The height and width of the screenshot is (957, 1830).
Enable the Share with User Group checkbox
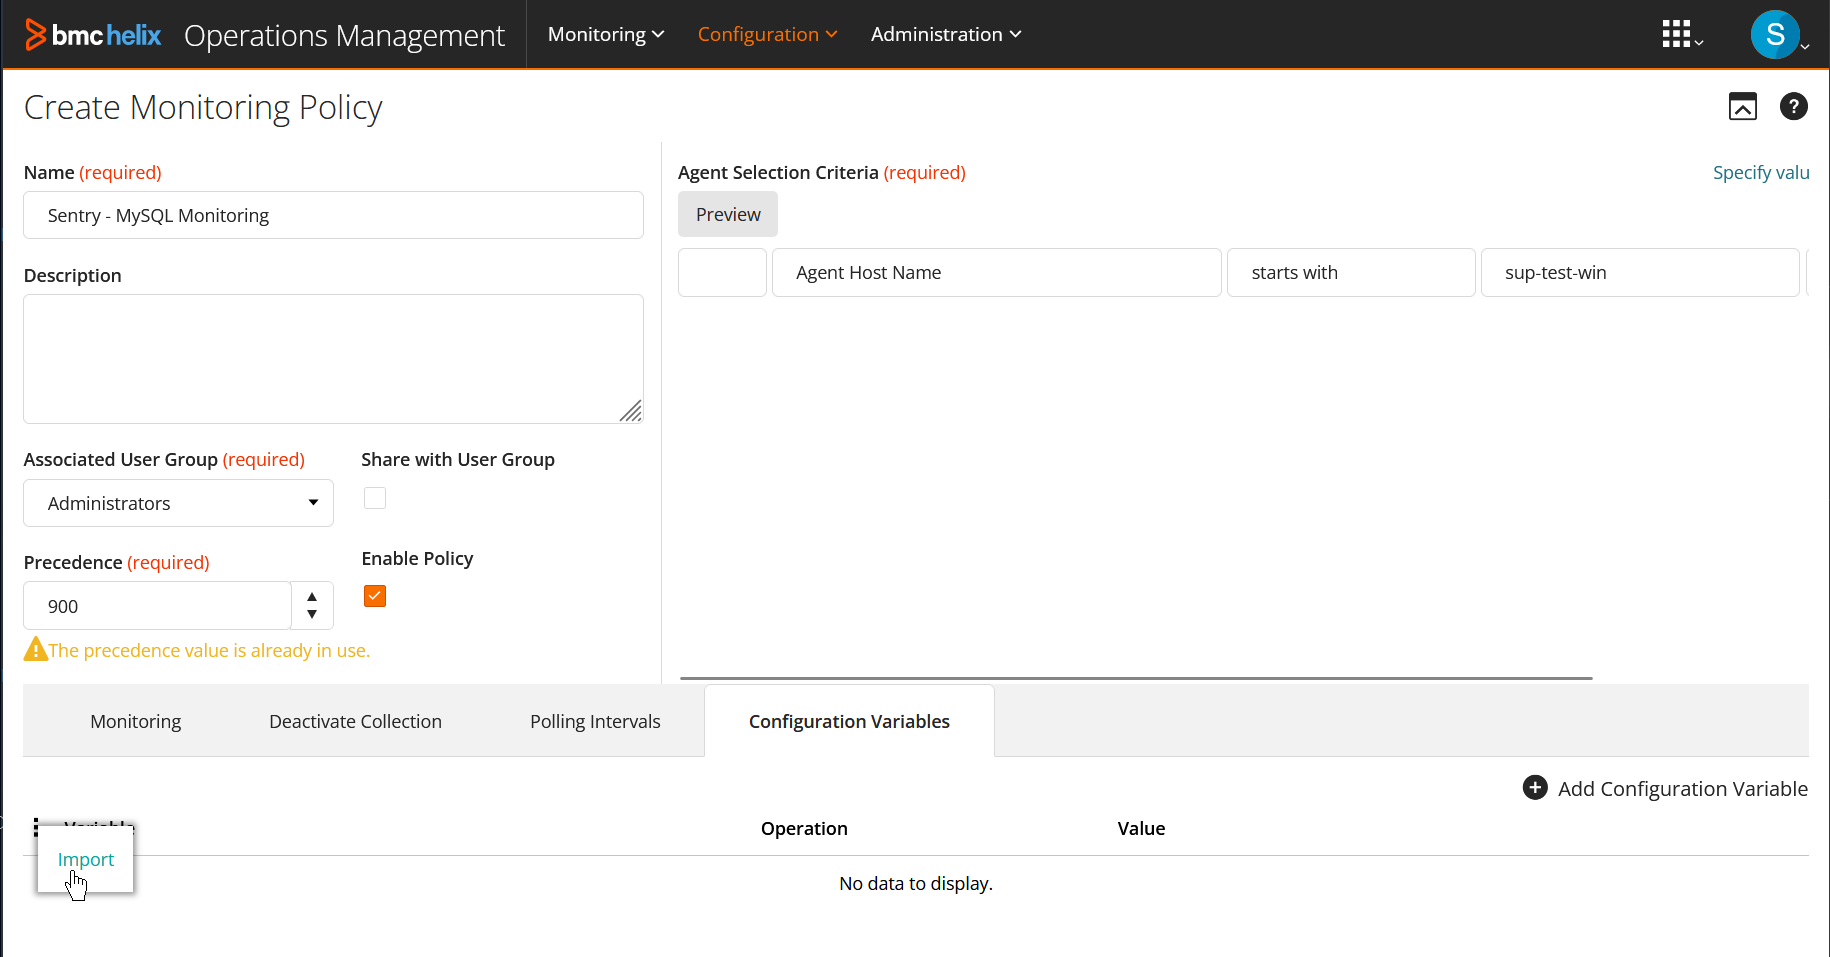[374, 497]
